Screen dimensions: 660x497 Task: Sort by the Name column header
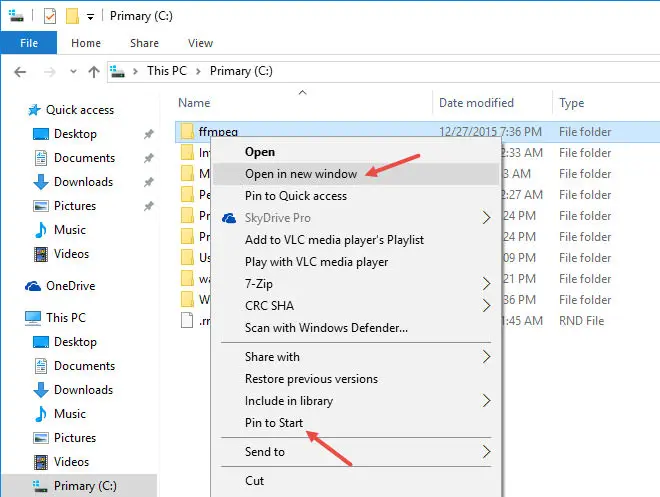194,103
